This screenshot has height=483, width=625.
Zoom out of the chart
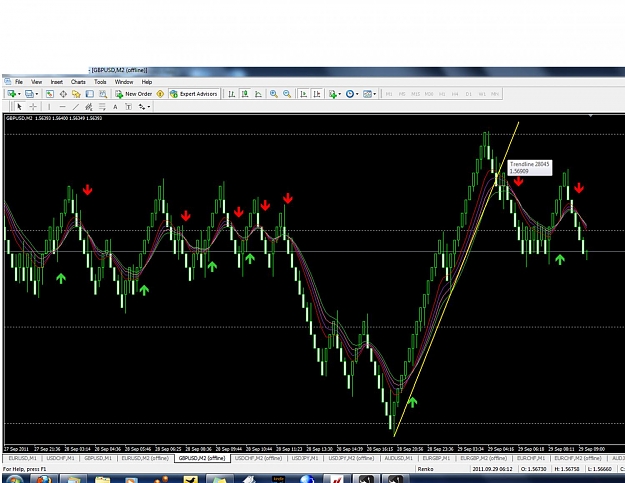coord(287,94)
